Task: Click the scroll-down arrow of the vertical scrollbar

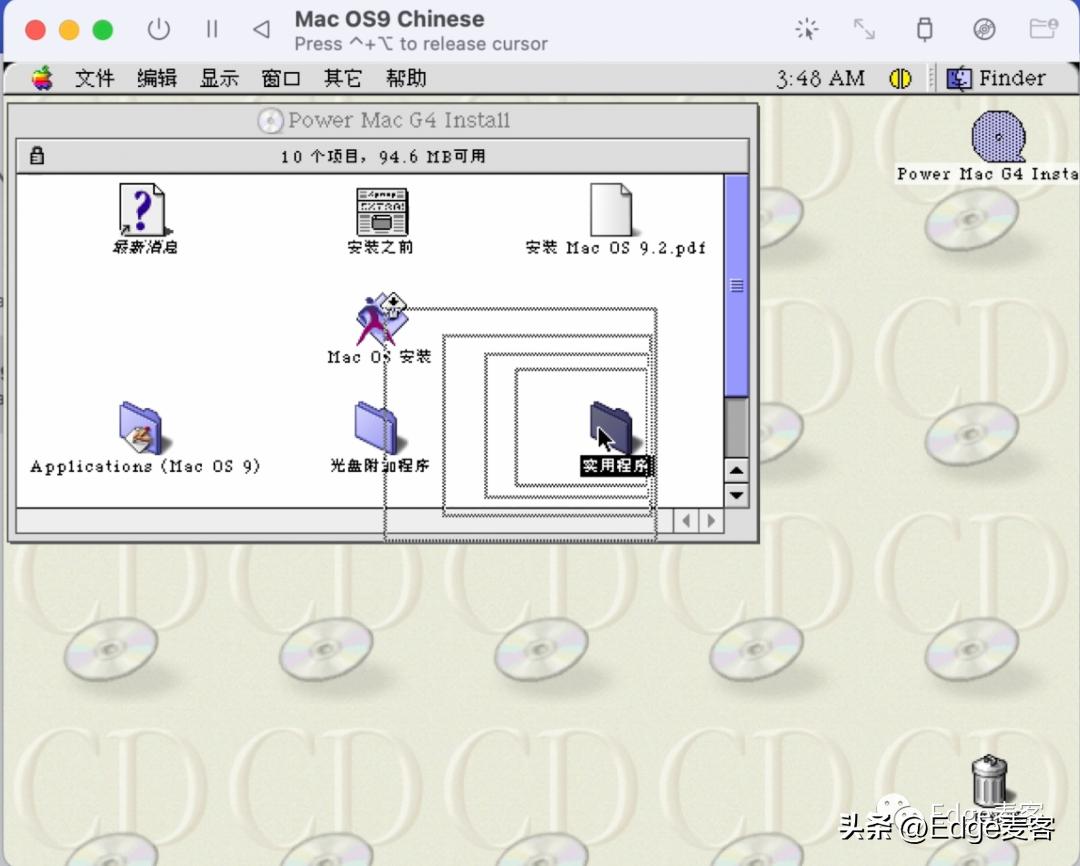Action: (736, 495)
